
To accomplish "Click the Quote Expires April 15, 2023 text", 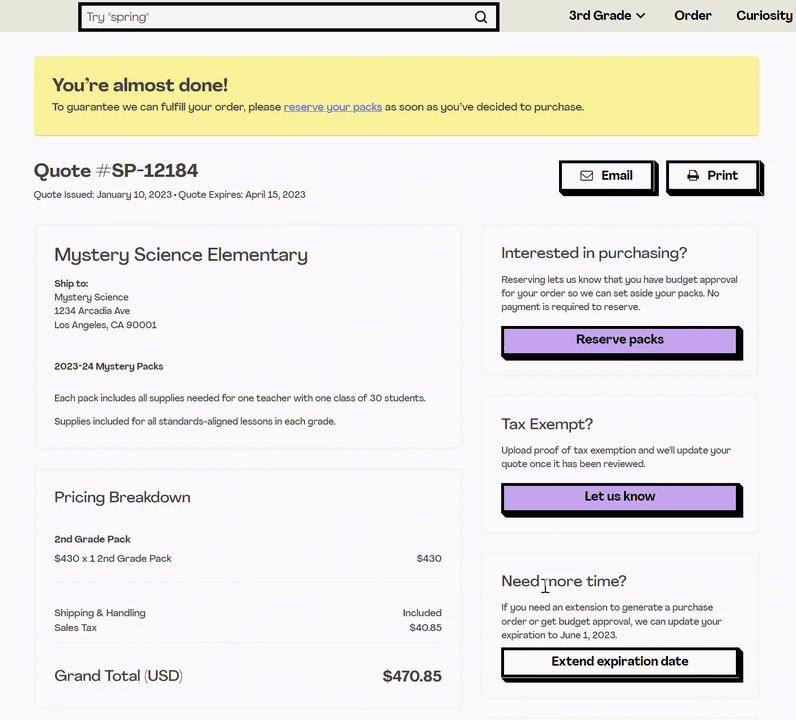I will pos(242,195).
